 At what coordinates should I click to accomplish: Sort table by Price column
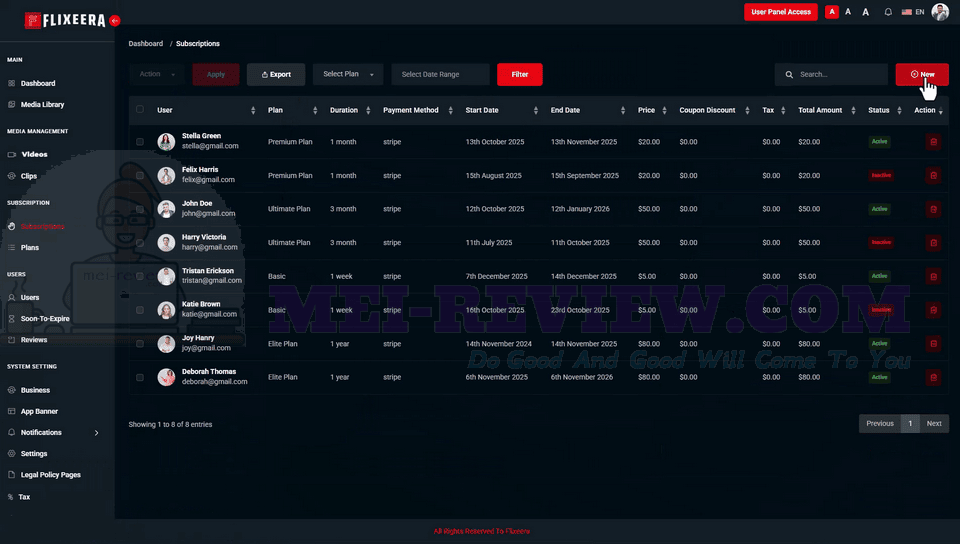664,110
